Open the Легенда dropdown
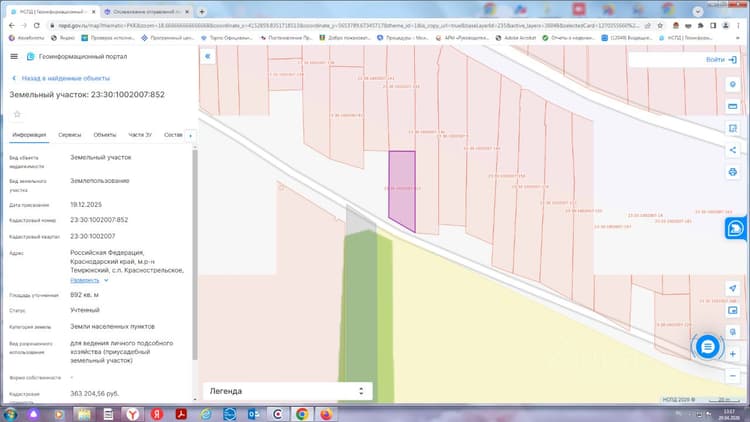The image size is (750, 422). point(287,391)
